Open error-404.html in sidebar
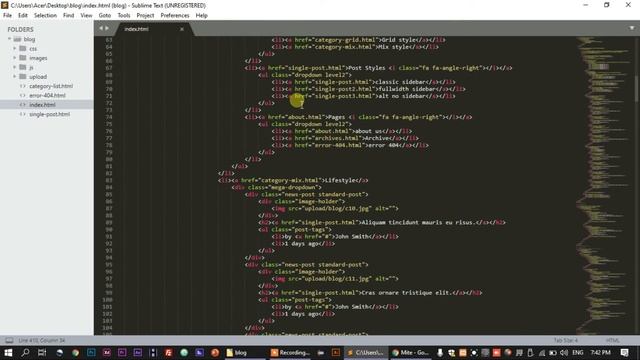 point(47,96)
